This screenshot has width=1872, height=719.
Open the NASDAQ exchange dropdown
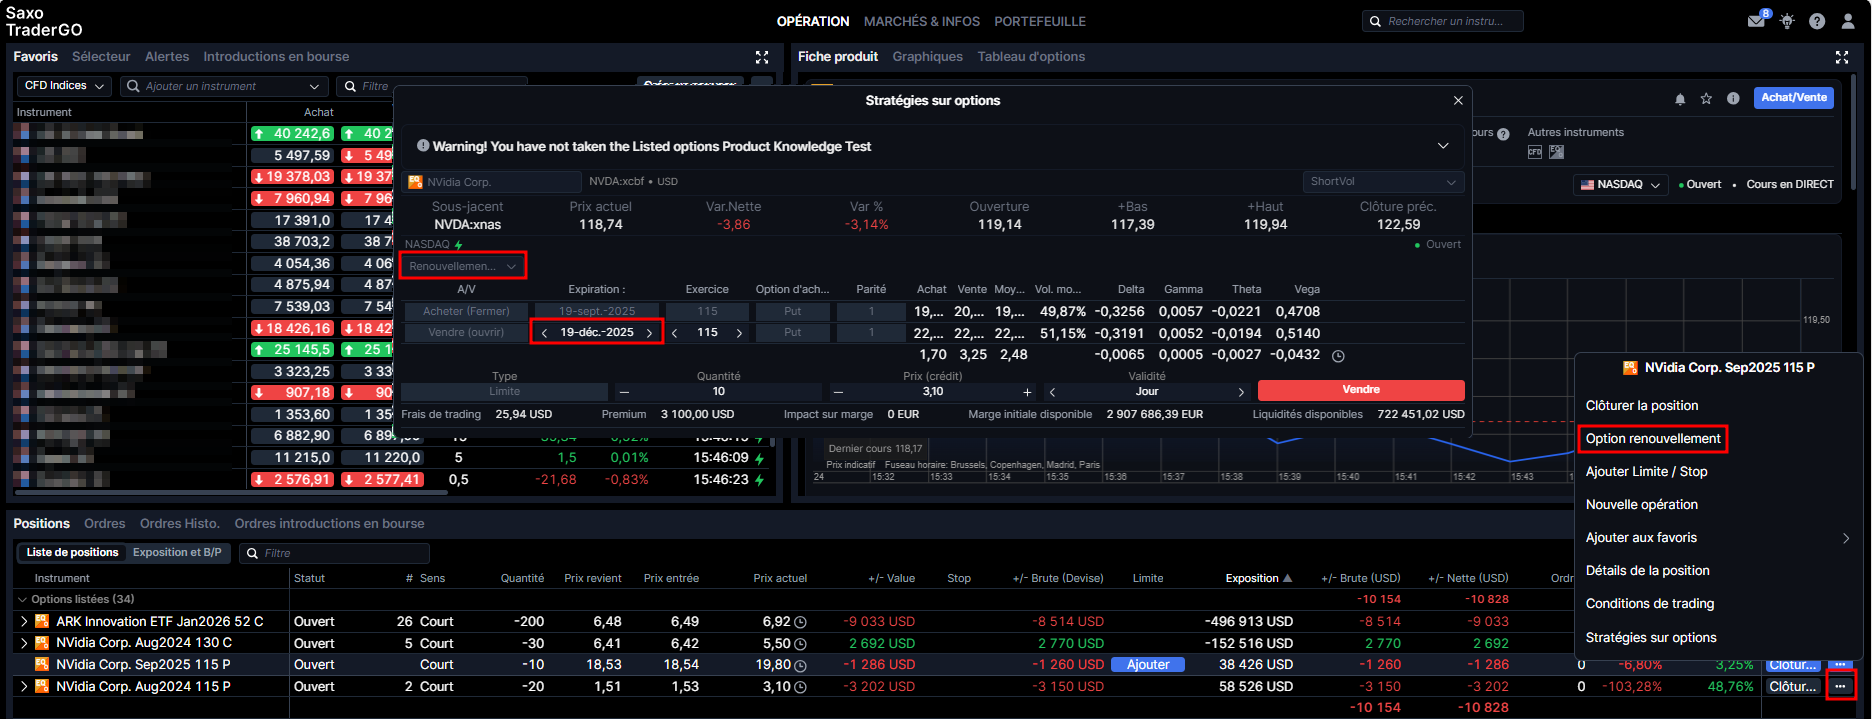pyautogui.click(x=1620, y=185)
